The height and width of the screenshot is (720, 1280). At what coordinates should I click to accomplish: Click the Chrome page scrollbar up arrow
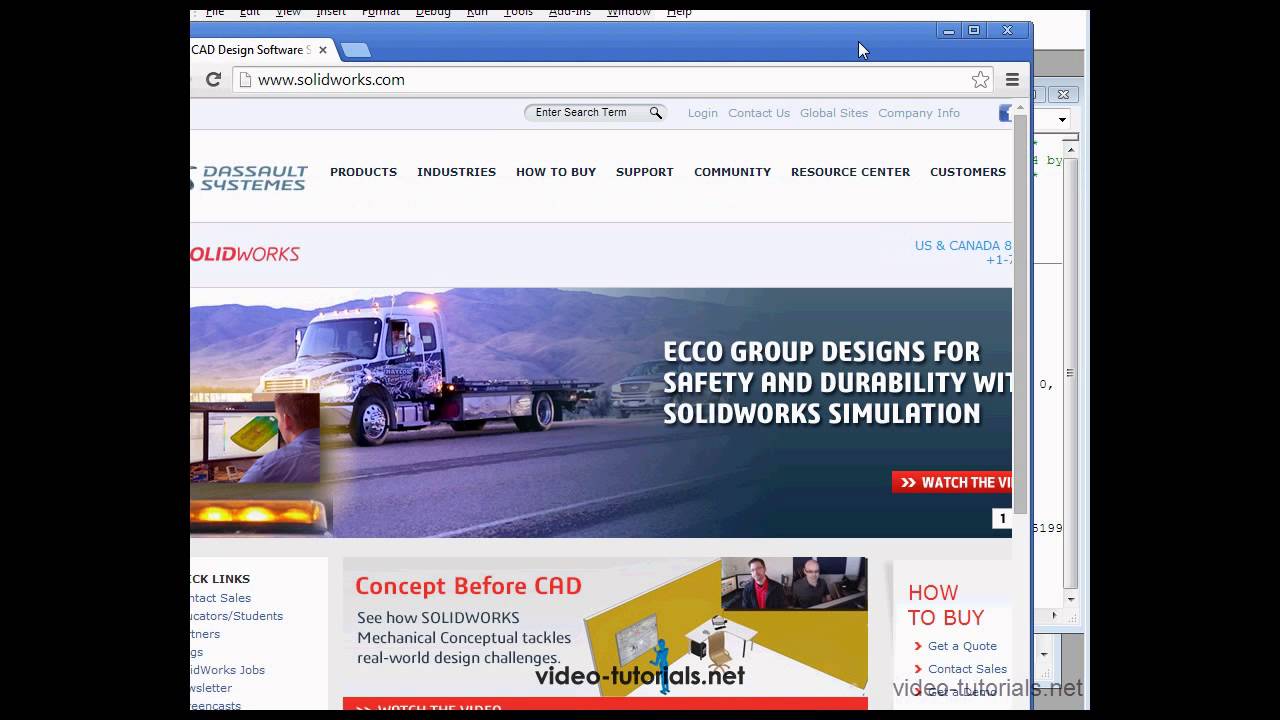(1020, 107)
